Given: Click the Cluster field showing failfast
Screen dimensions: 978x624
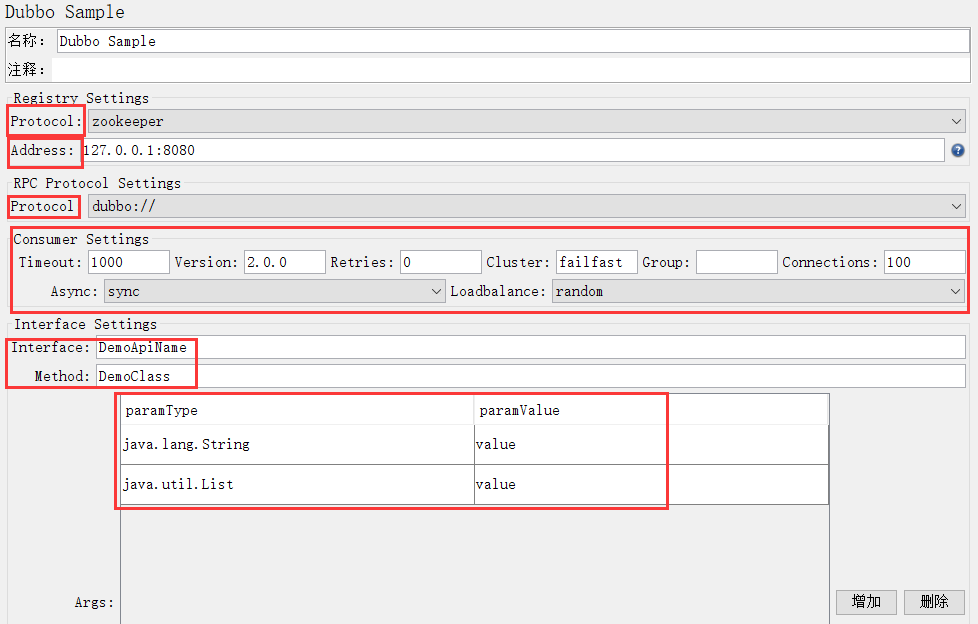Looking at the screenshot, I should (596, 262).
